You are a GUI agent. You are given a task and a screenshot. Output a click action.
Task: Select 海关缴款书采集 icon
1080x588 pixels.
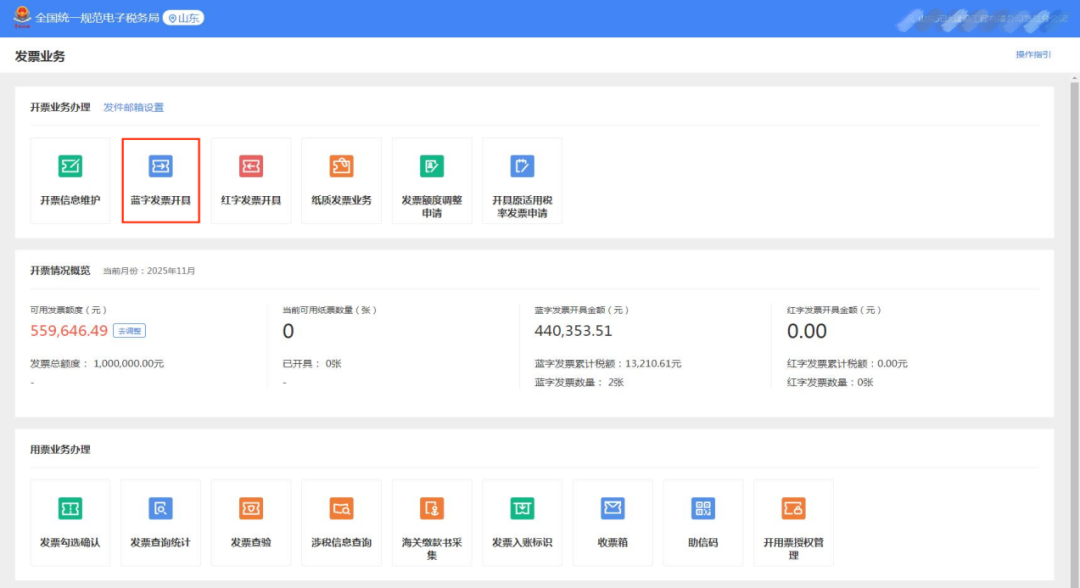pos(432,521)
